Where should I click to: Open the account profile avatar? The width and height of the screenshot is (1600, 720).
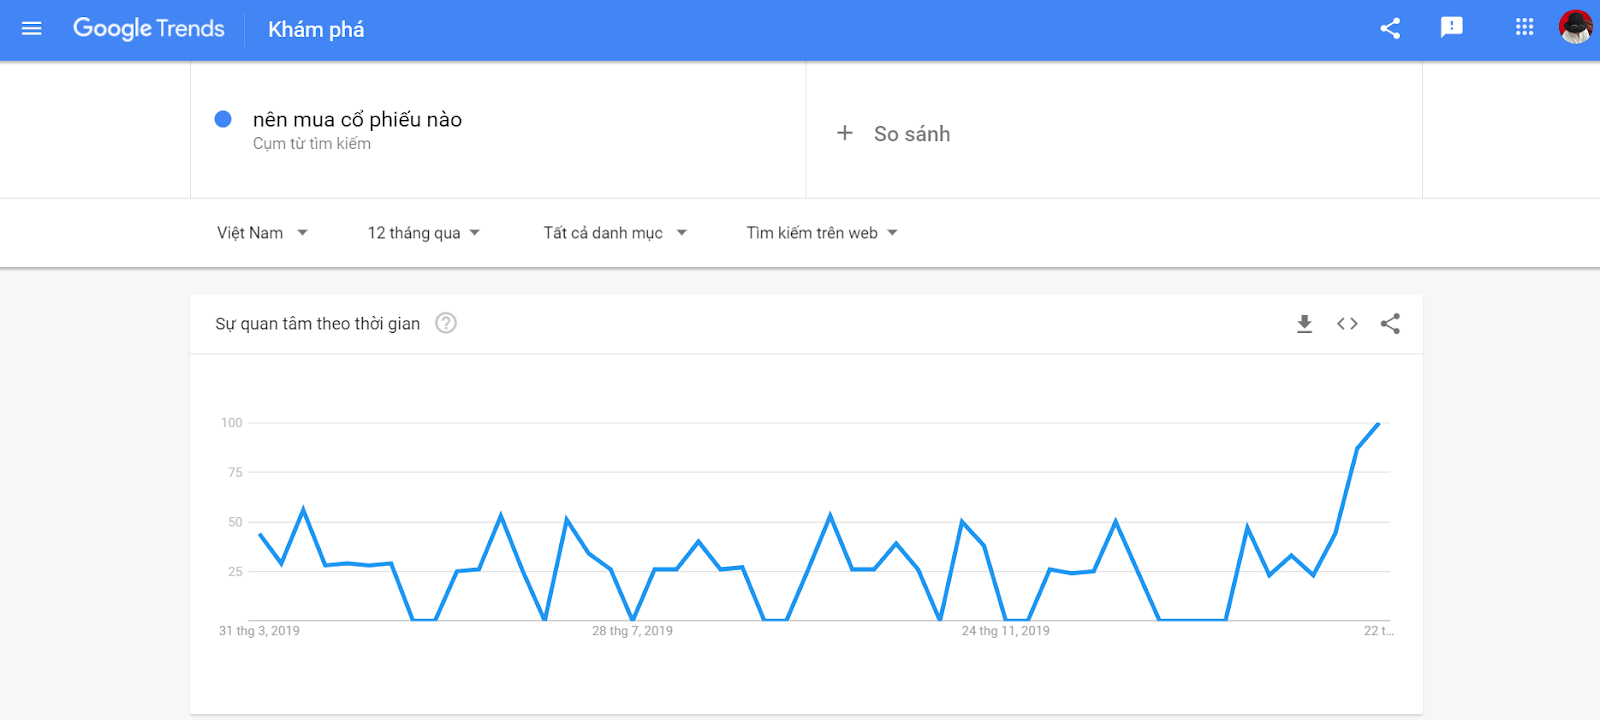1575,27
